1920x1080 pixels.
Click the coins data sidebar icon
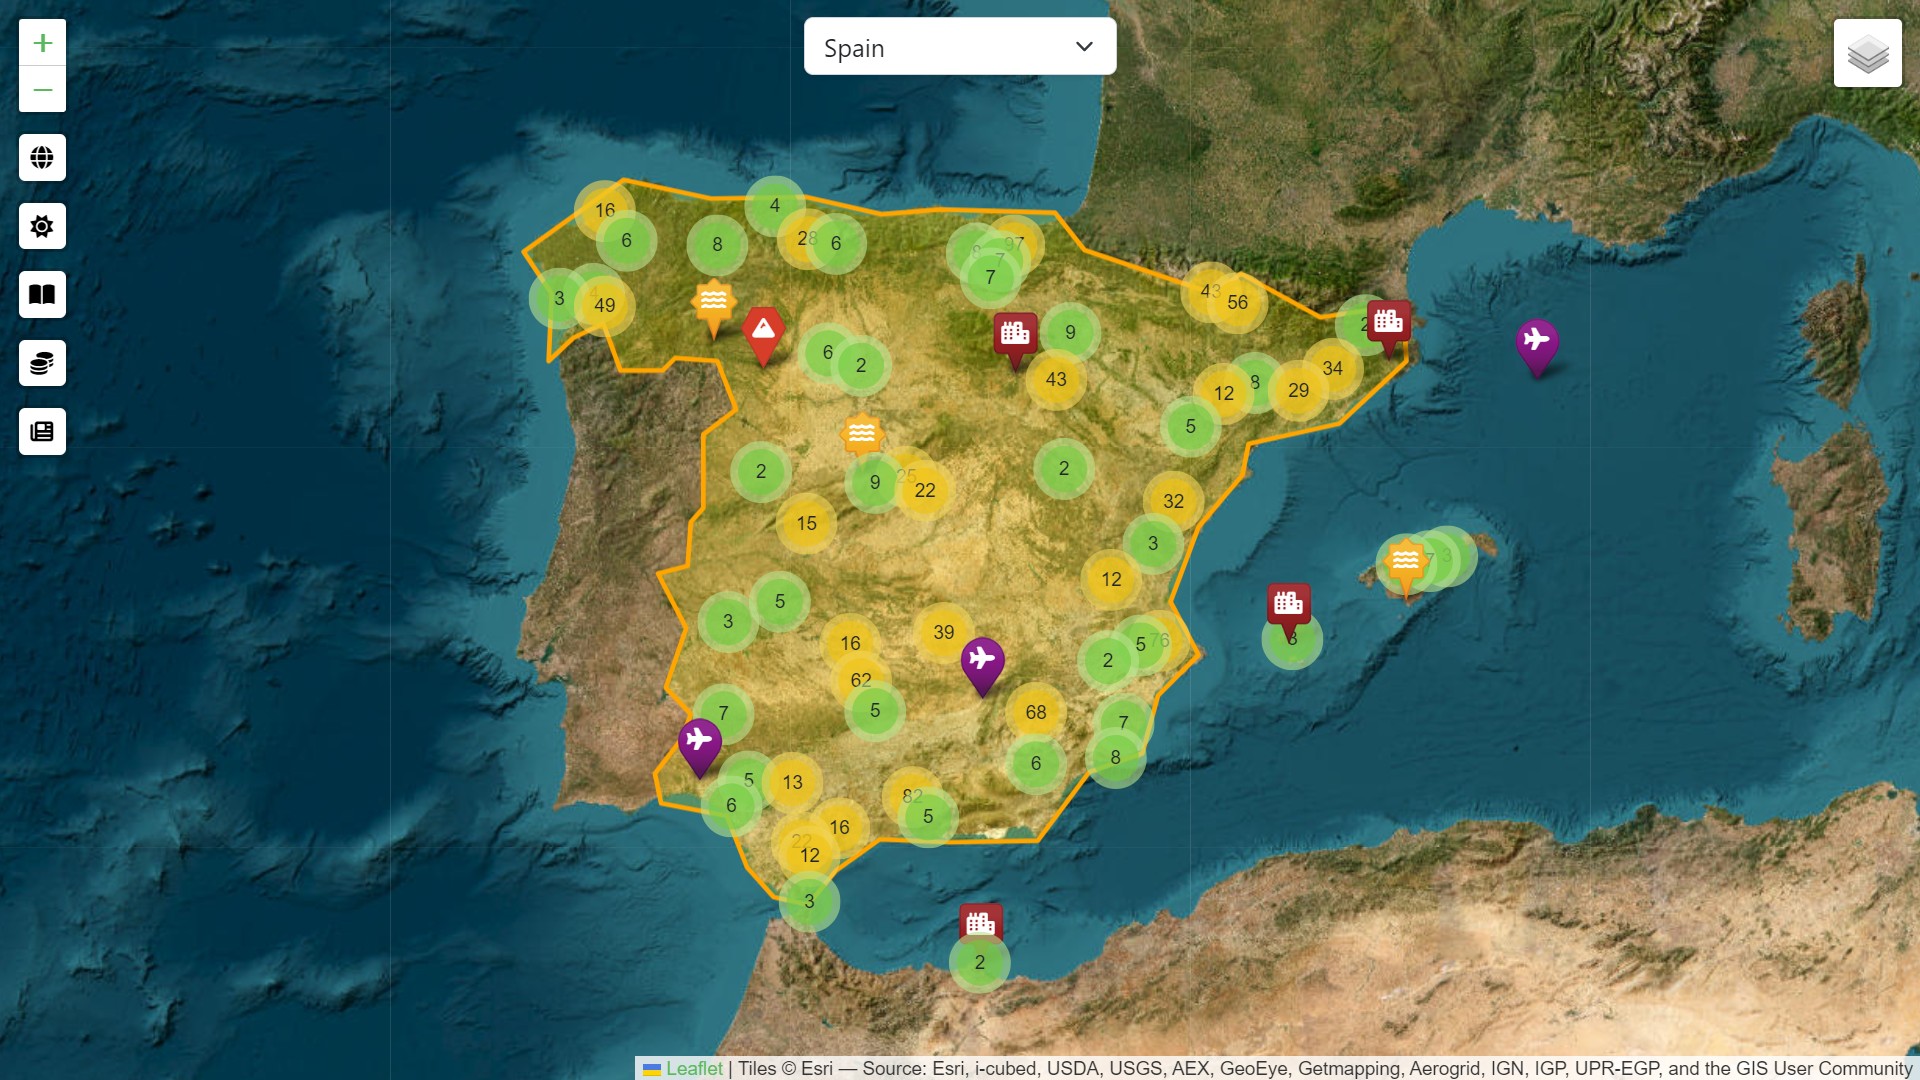[x=42, y=363]
